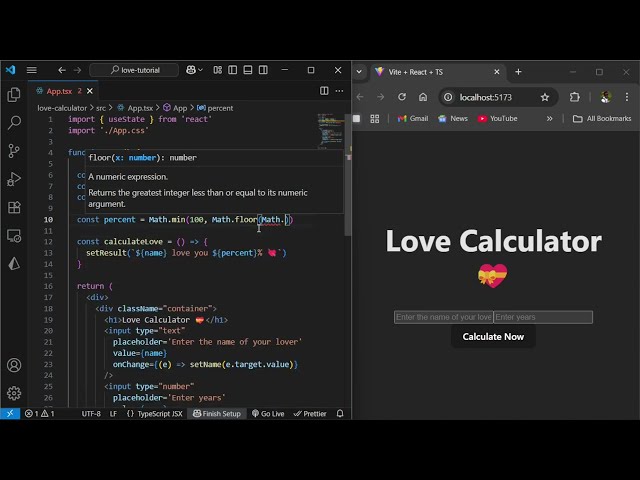640x480 pixels.
Task: Open the remote window indicator in status bar
Action: 10,413
